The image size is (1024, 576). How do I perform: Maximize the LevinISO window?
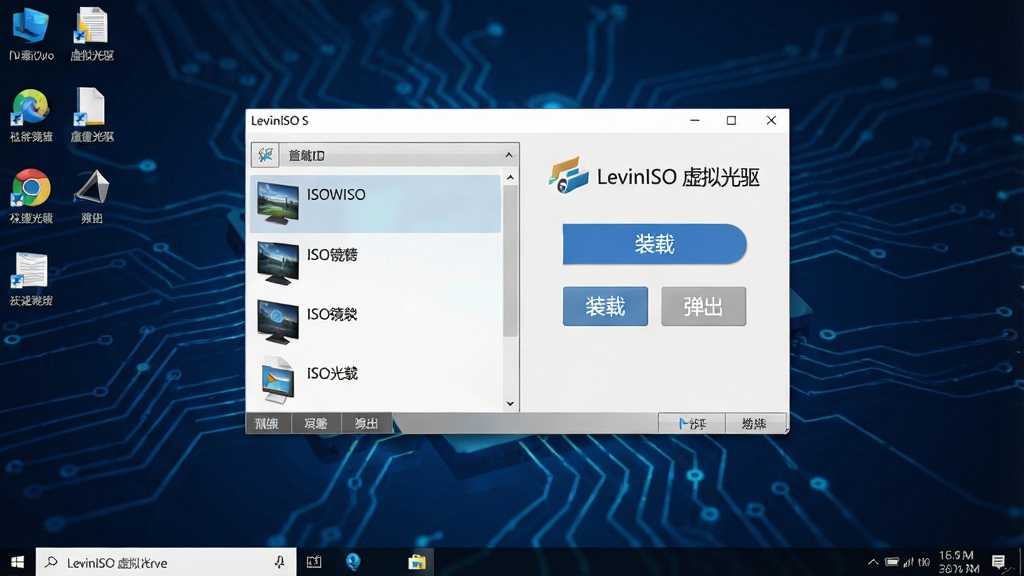[731, 121]
